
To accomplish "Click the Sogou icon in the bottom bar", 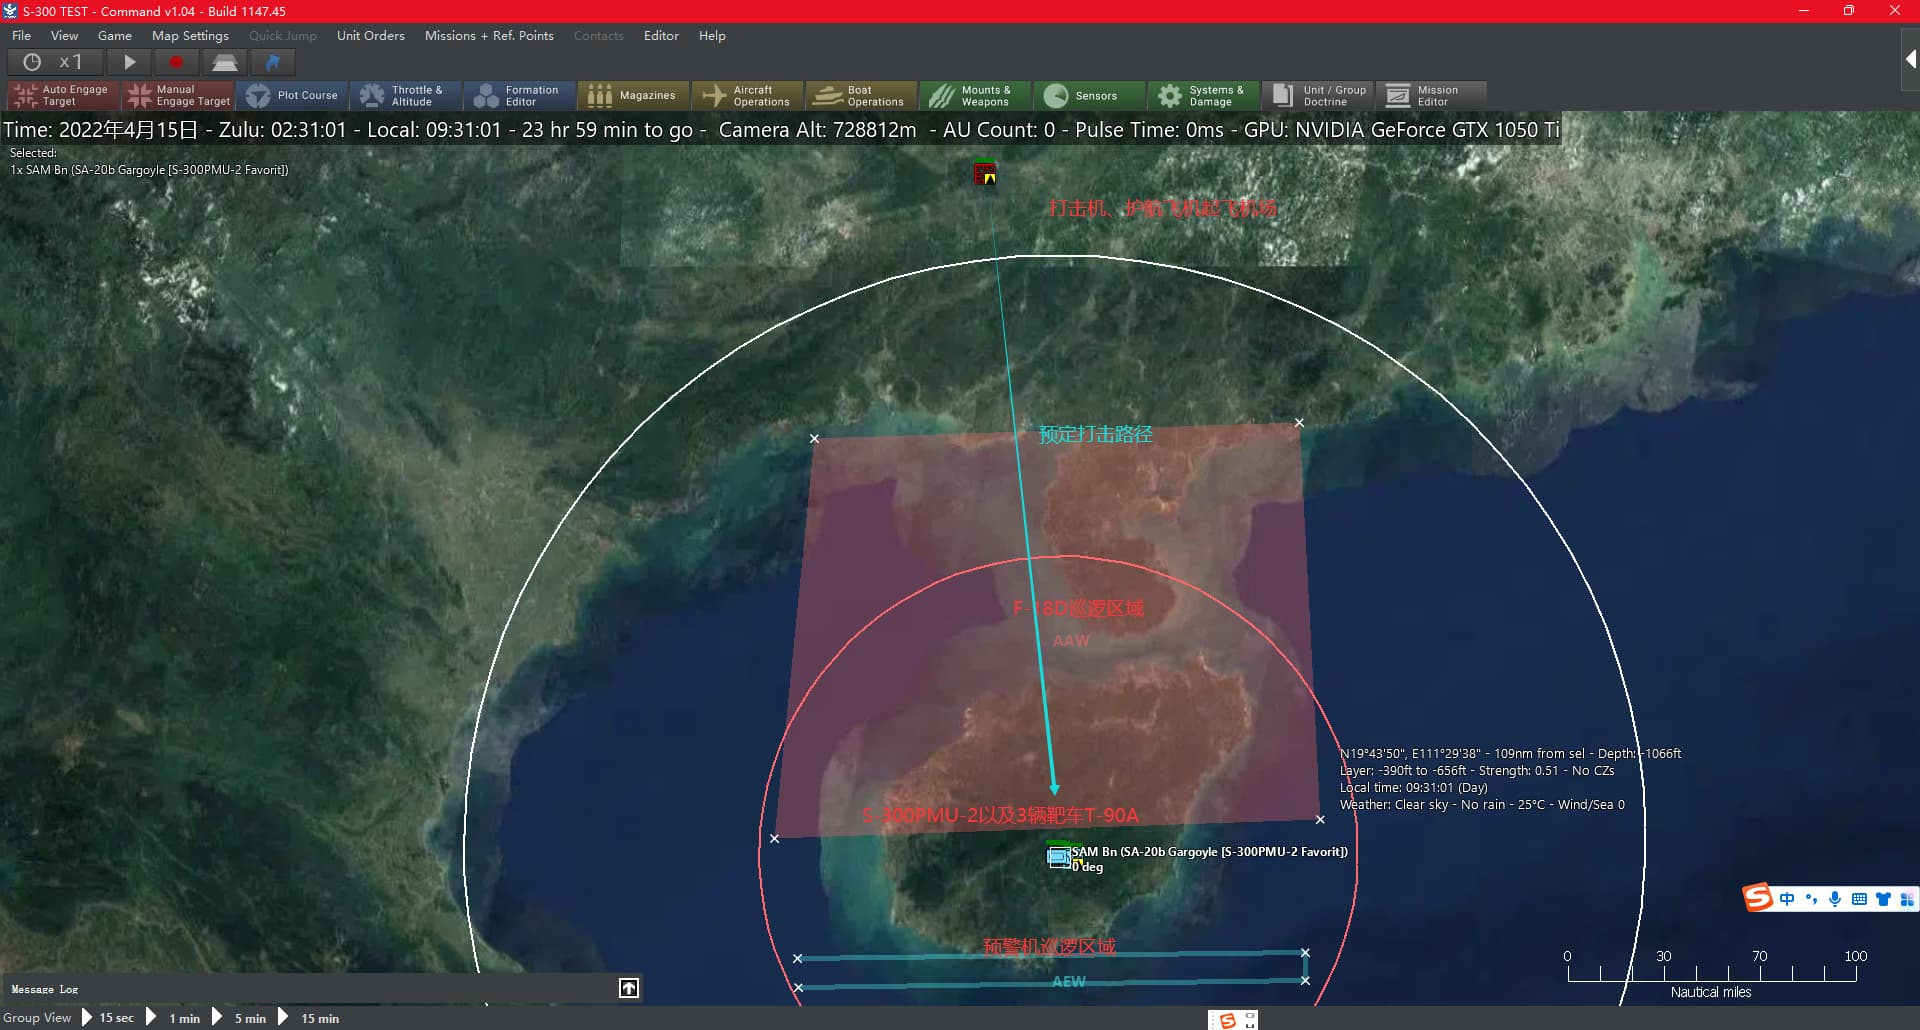I will click(x=1227, y=1020).
